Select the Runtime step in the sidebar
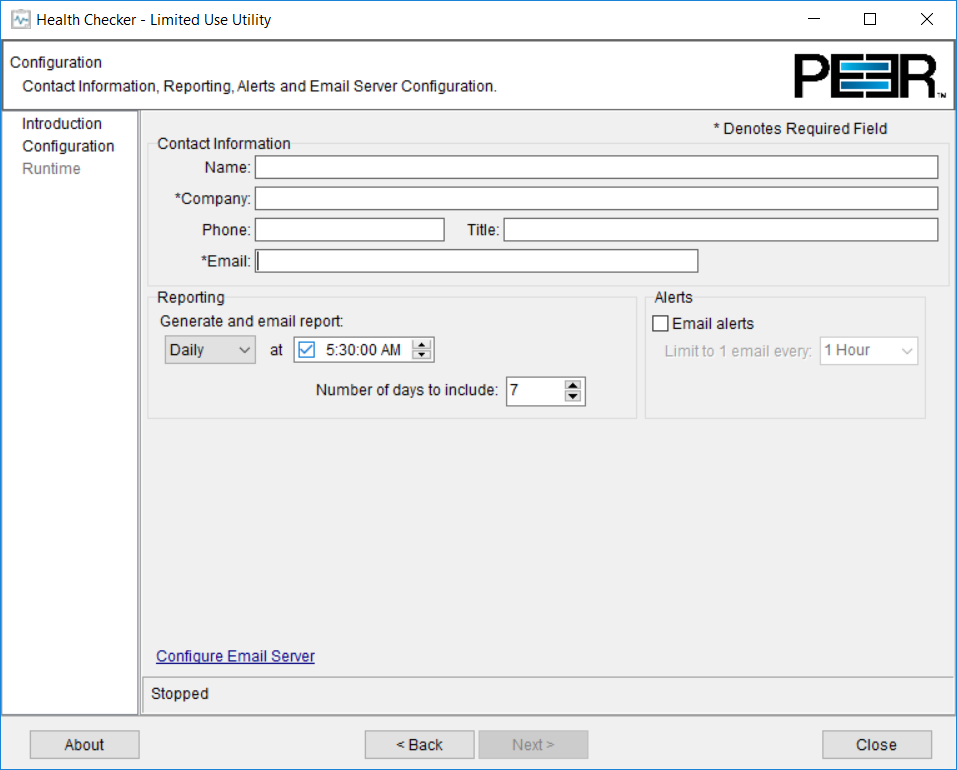The width and height of the screenshot is (957, 770). point(51,168)
